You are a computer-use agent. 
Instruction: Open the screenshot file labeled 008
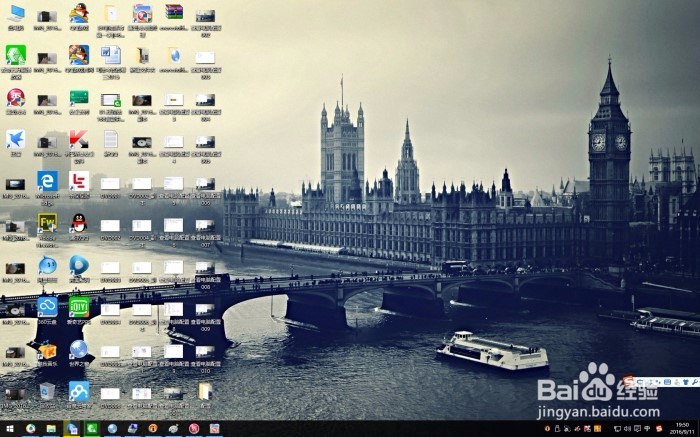point(205,268)
